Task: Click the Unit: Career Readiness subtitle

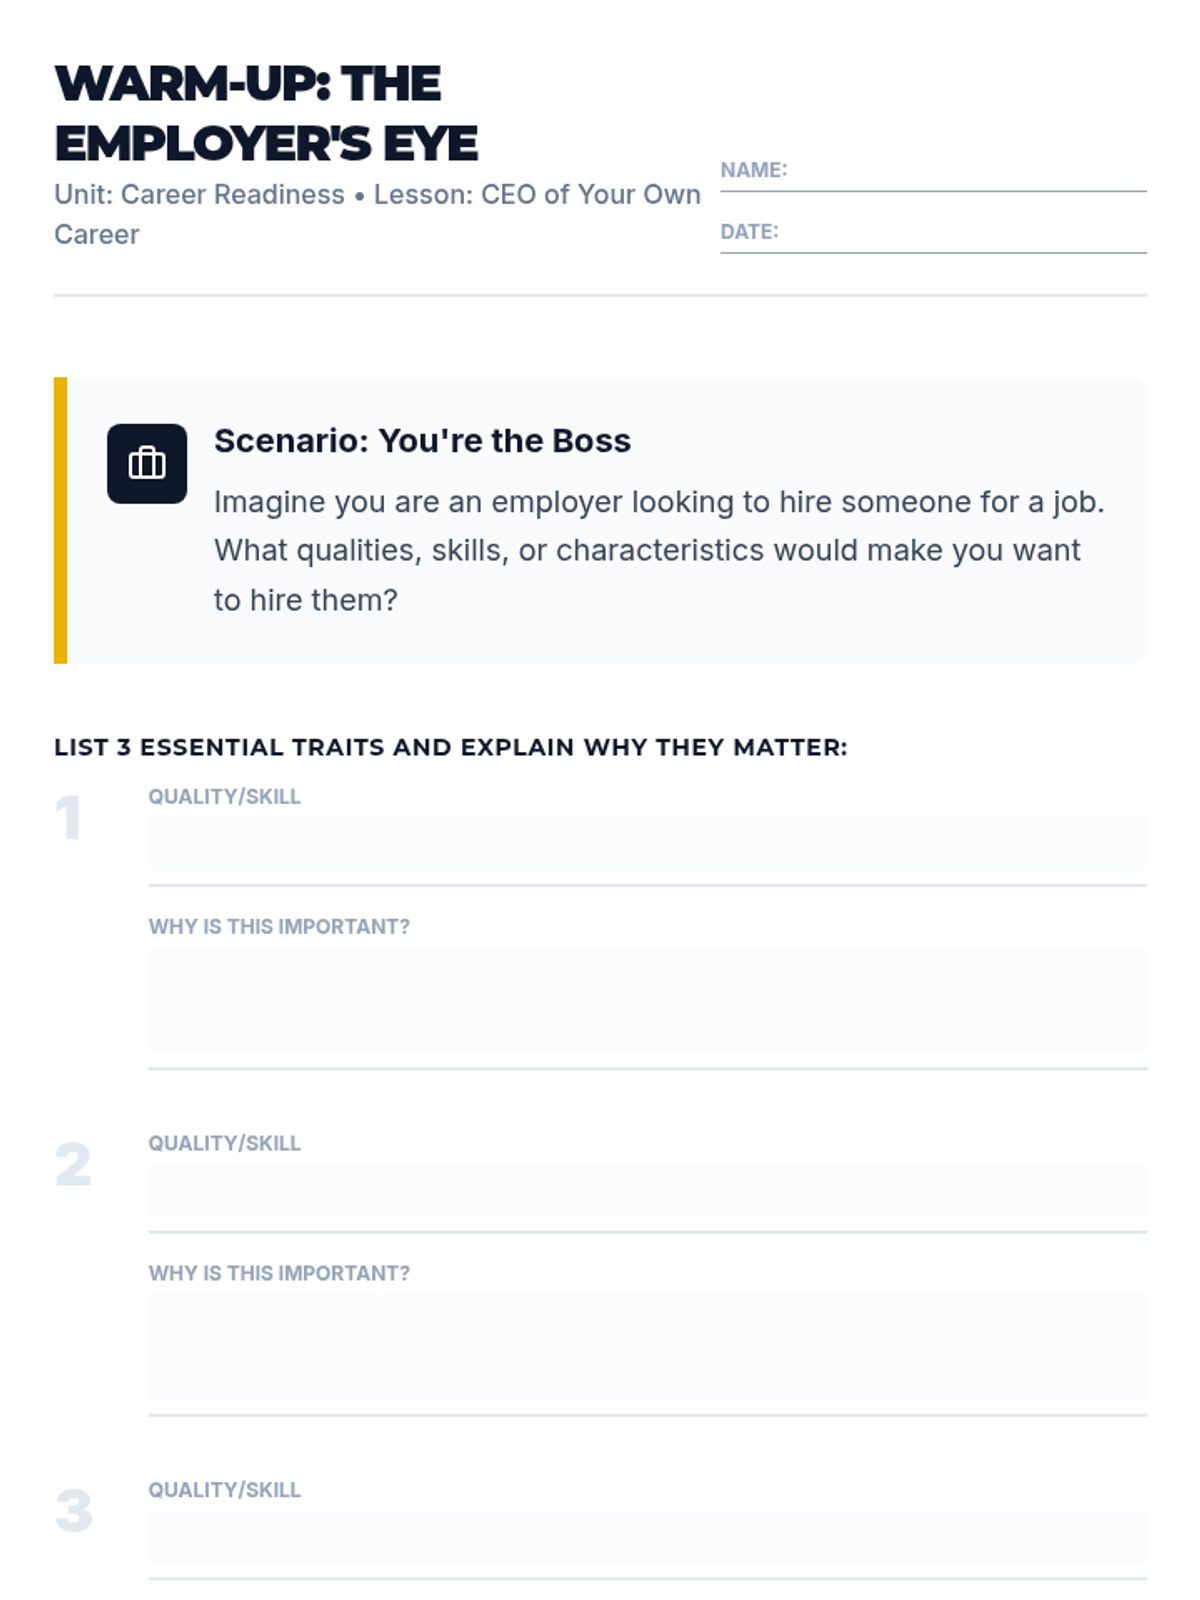Action: (377, 214)
